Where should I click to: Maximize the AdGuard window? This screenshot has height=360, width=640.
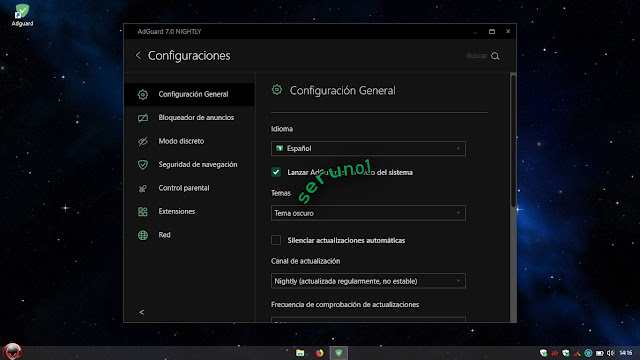(x=492, y=31)
